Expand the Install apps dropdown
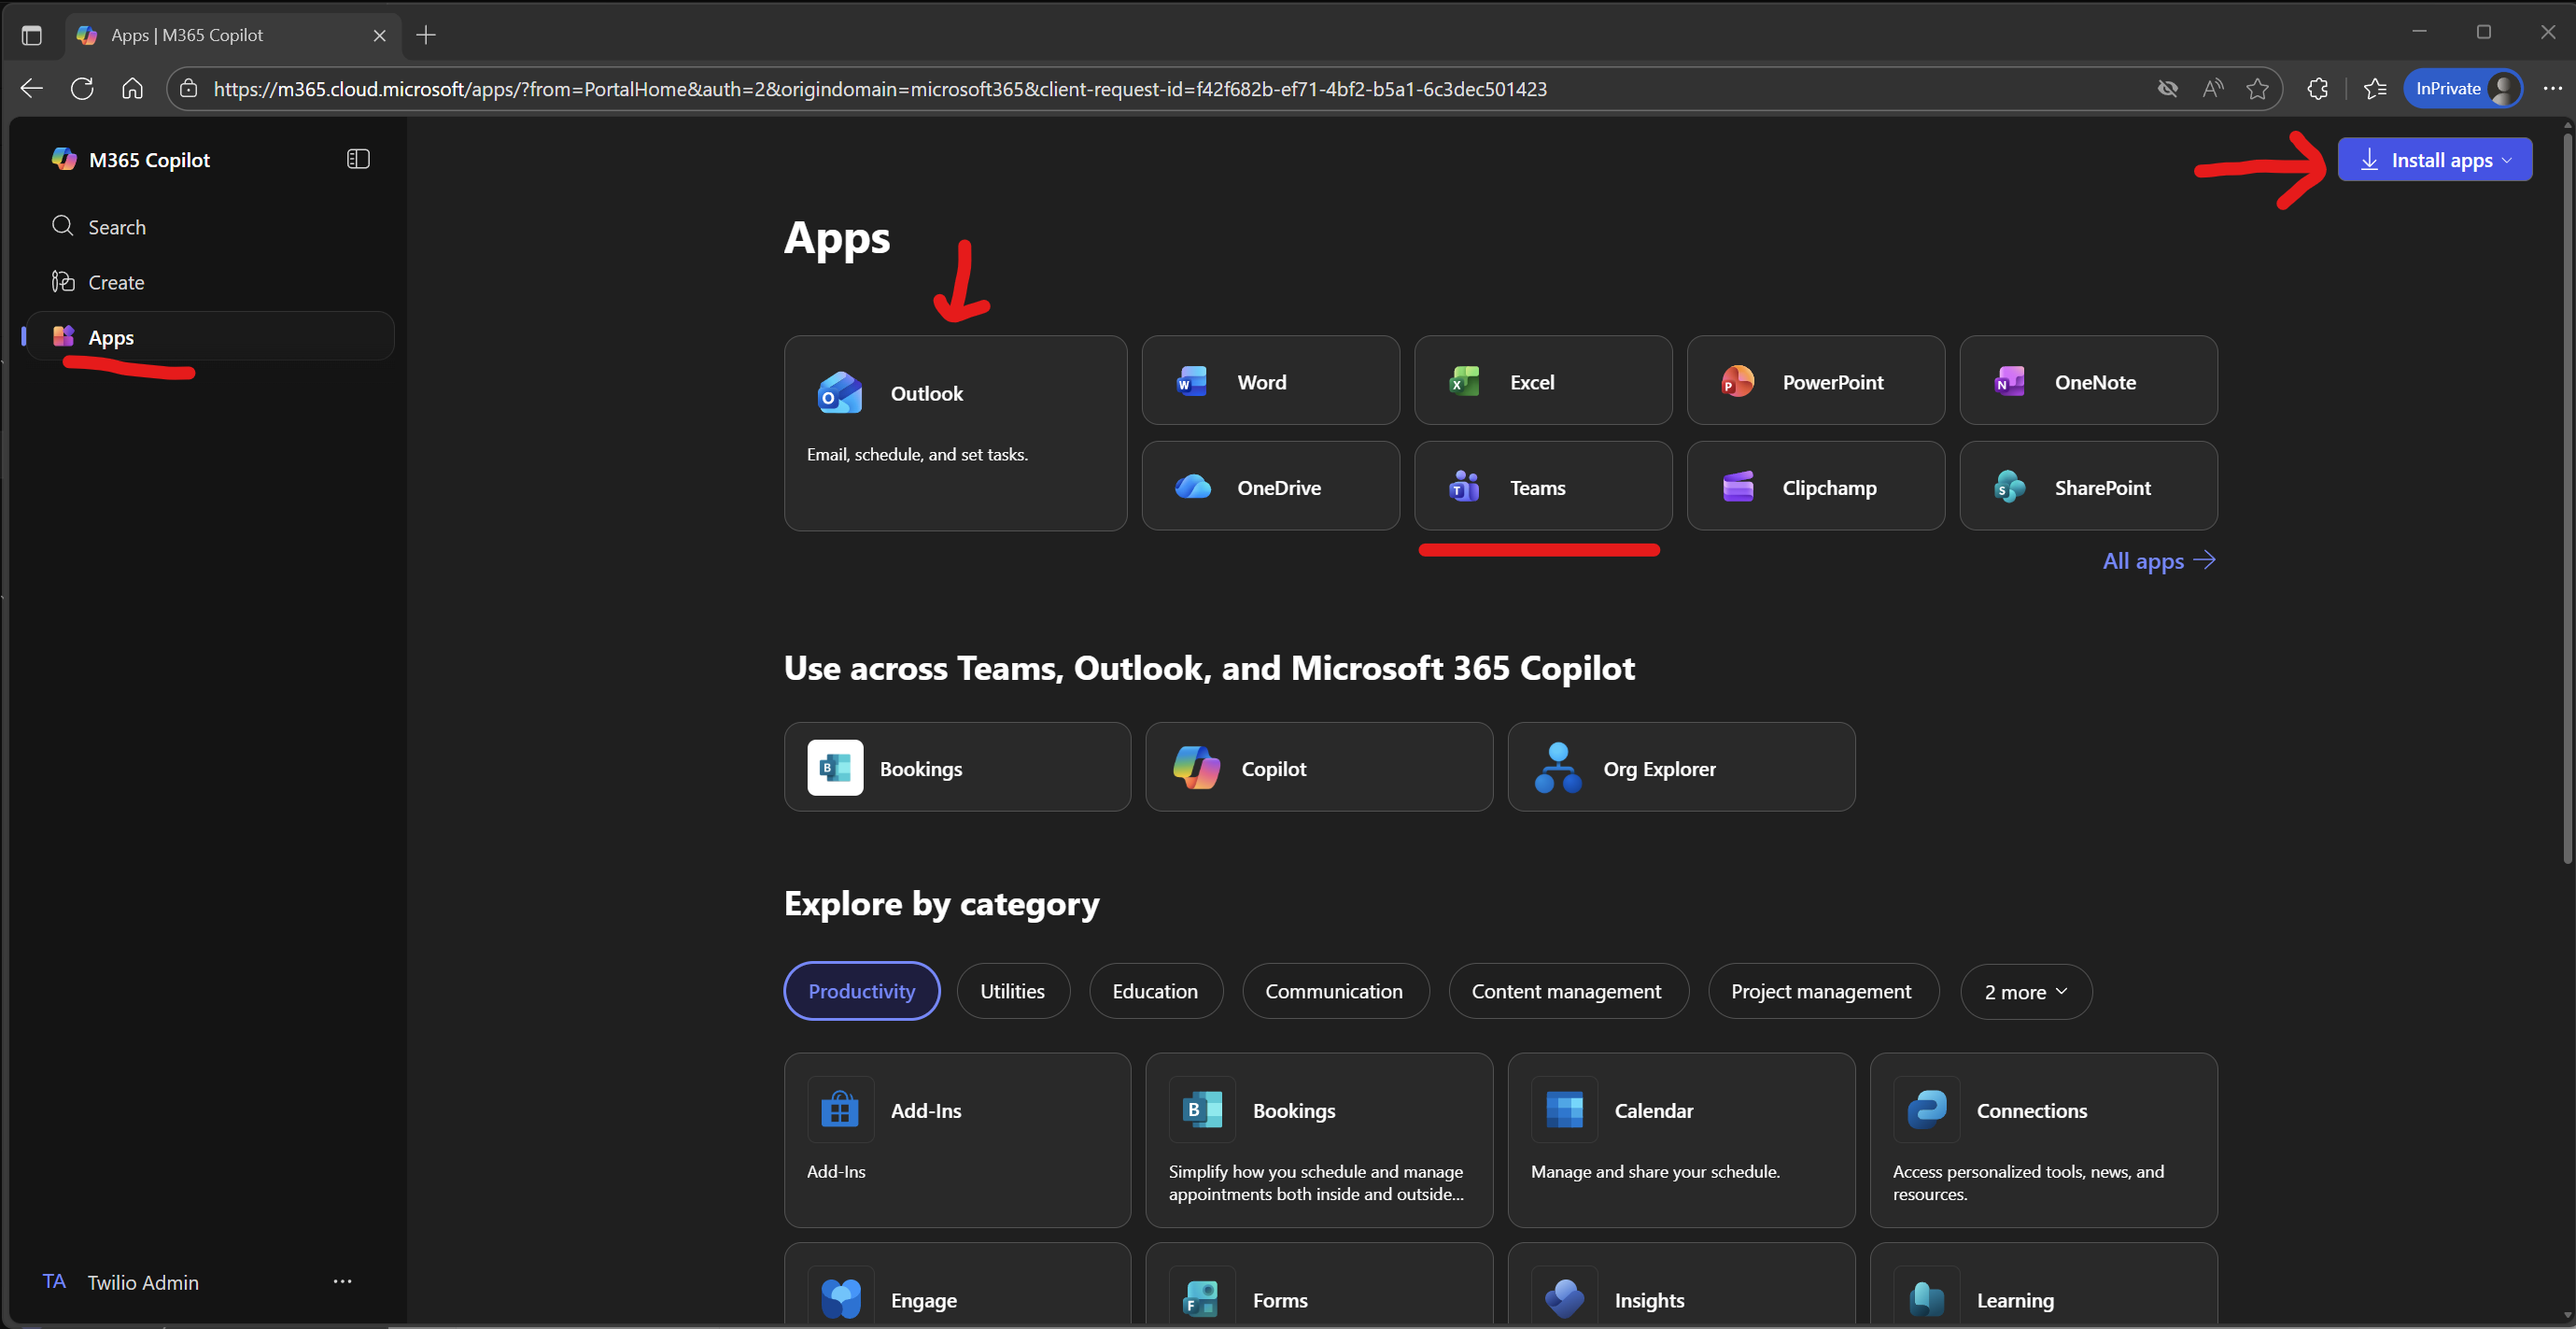The width and height of the screenshot is (2576, 1329). 2434,160
